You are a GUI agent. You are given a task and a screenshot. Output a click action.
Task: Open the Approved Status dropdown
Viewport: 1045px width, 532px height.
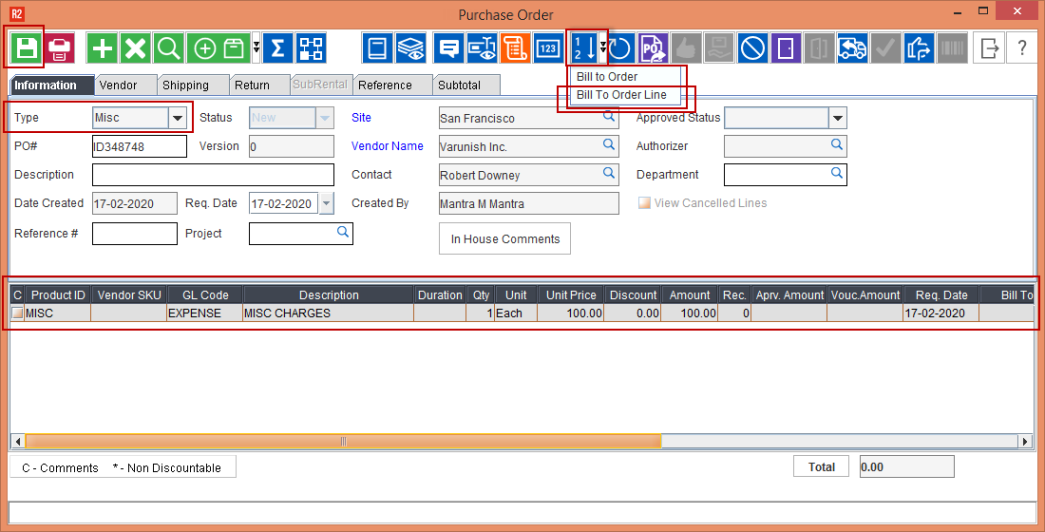click(x=837, y=118)
